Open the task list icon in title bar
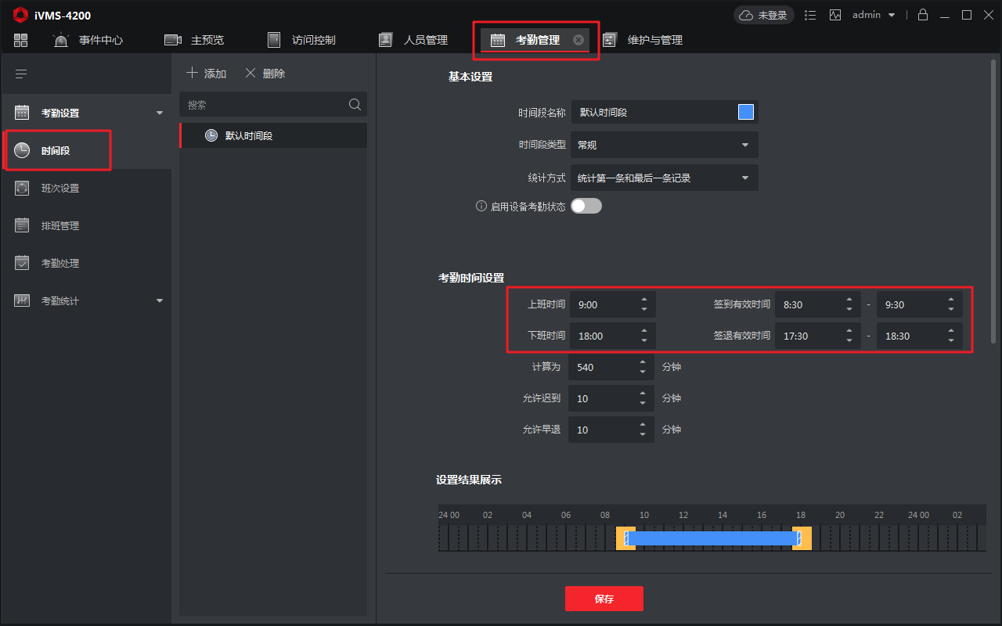 pyautogui.click(x=810, y=15)
